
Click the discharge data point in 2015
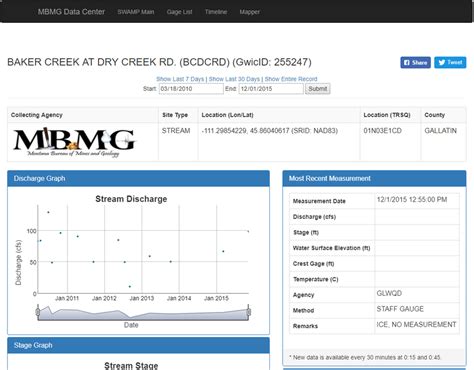[x=223, y=251]
